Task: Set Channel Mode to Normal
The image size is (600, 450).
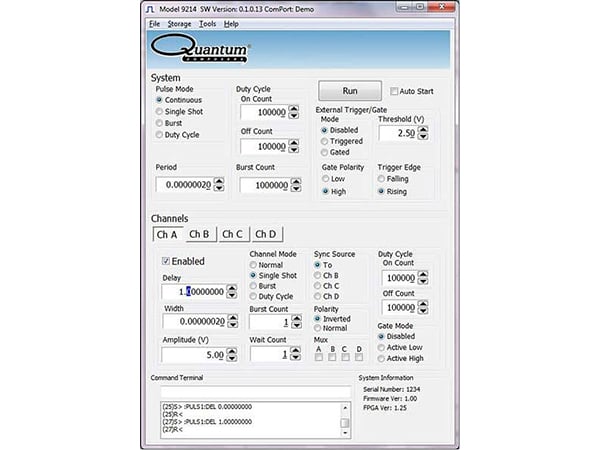Action: [x=253, y=265]
